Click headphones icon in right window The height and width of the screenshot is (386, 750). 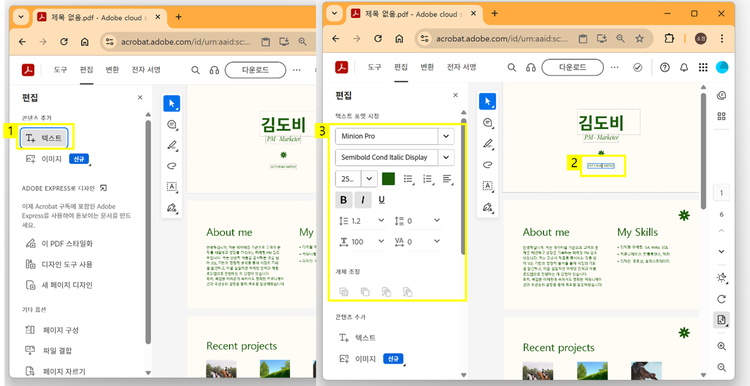[530, 67]
